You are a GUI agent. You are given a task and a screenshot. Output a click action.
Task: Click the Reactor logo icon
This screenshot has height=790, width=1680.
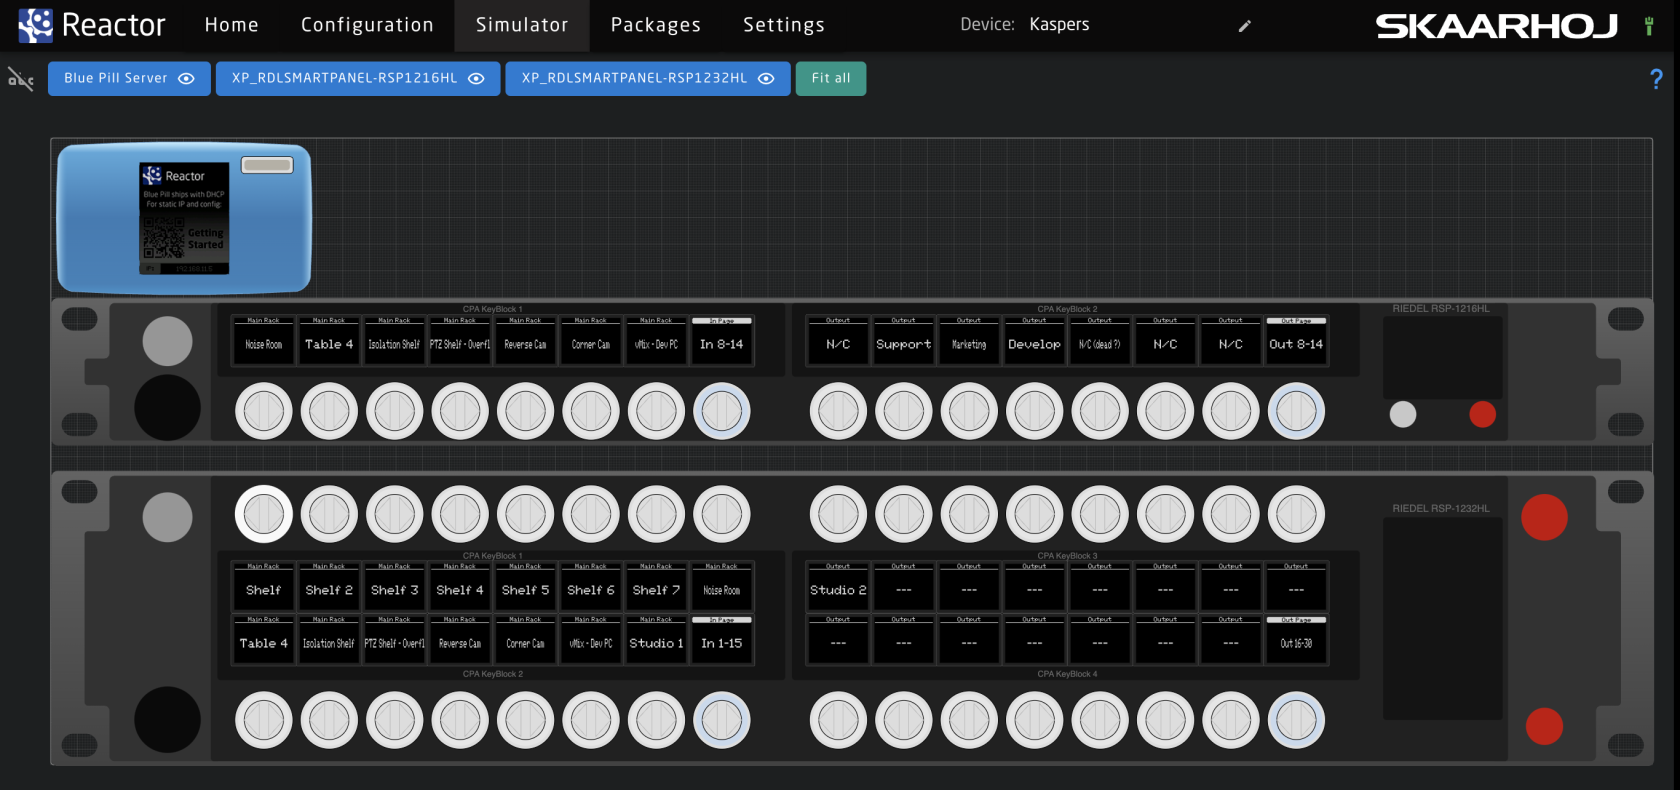click(36, 25)
